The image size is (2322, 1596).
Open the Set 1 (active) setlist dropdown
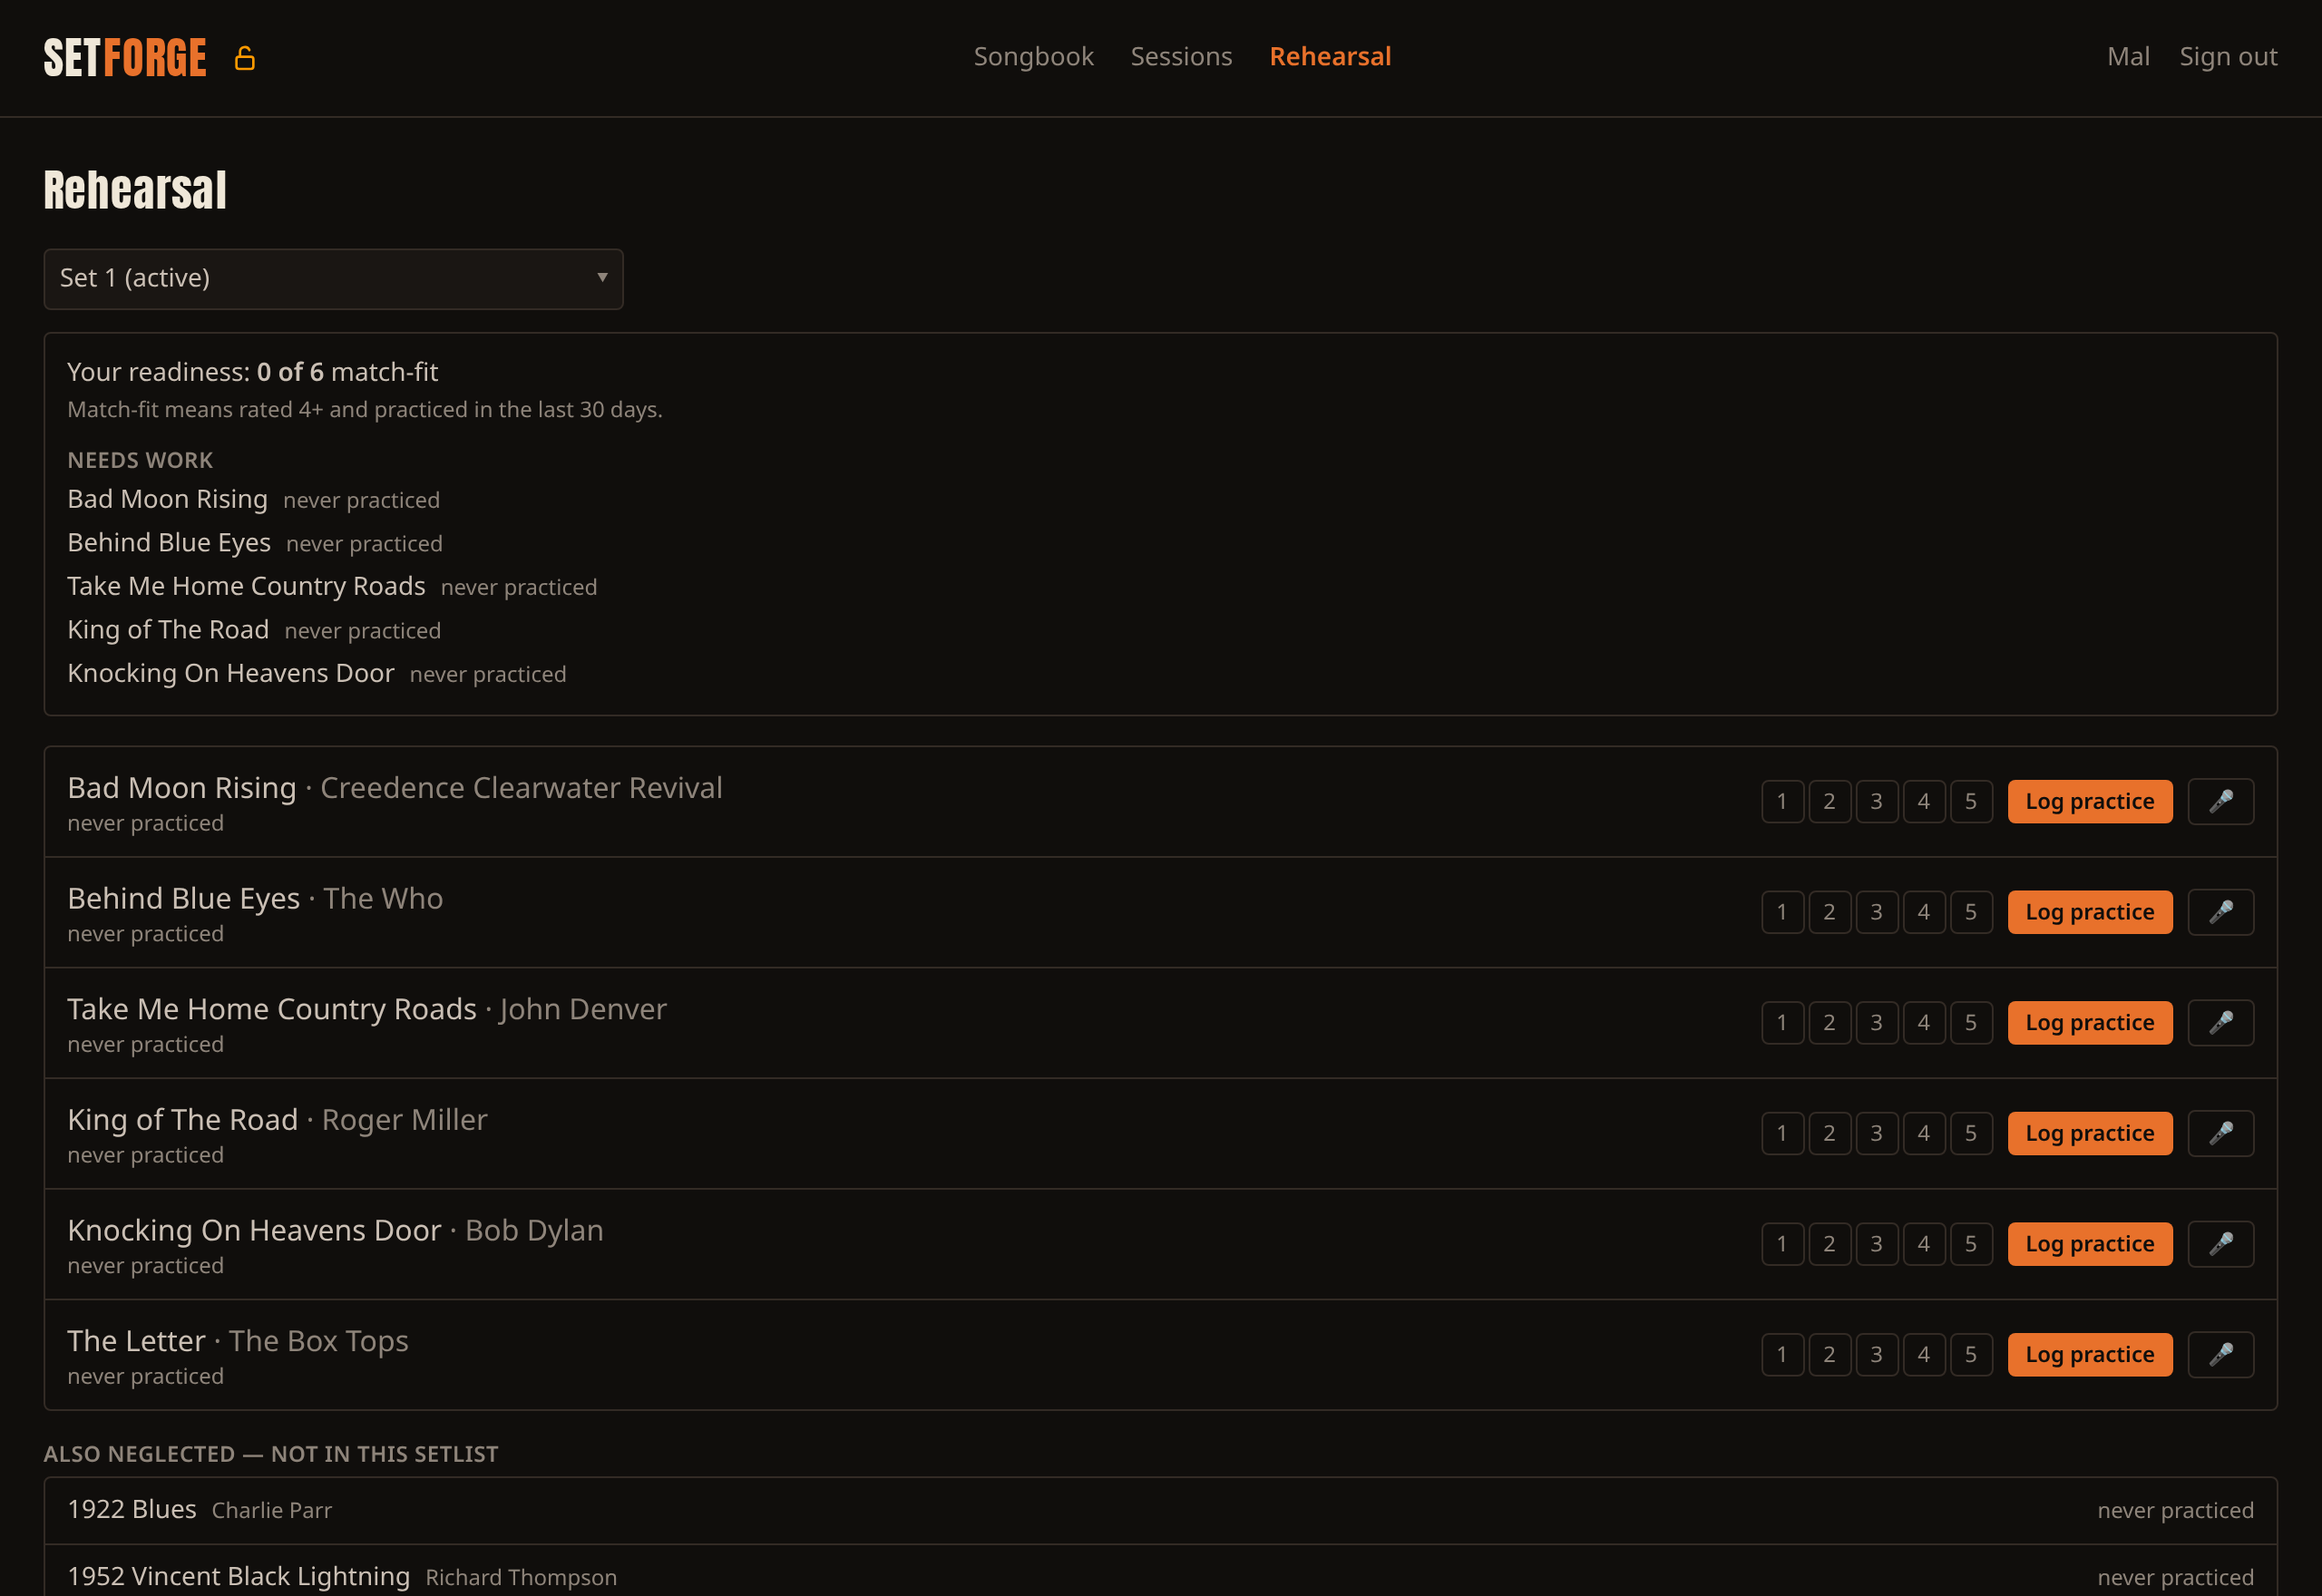click(x=333, y=279)
